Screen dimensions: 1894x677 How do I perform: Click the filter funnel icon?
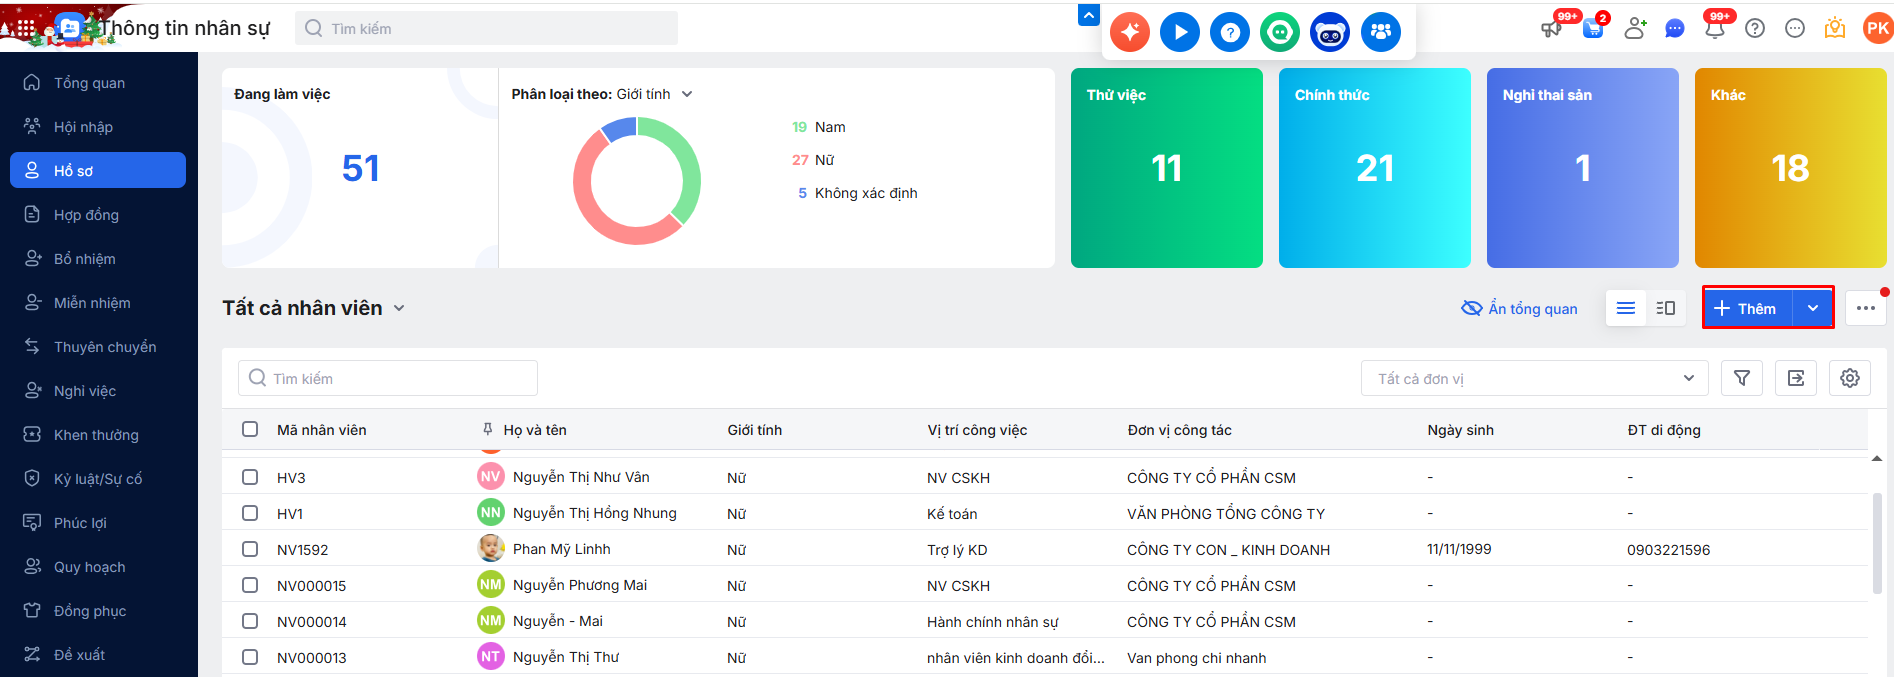[1741, 378]
